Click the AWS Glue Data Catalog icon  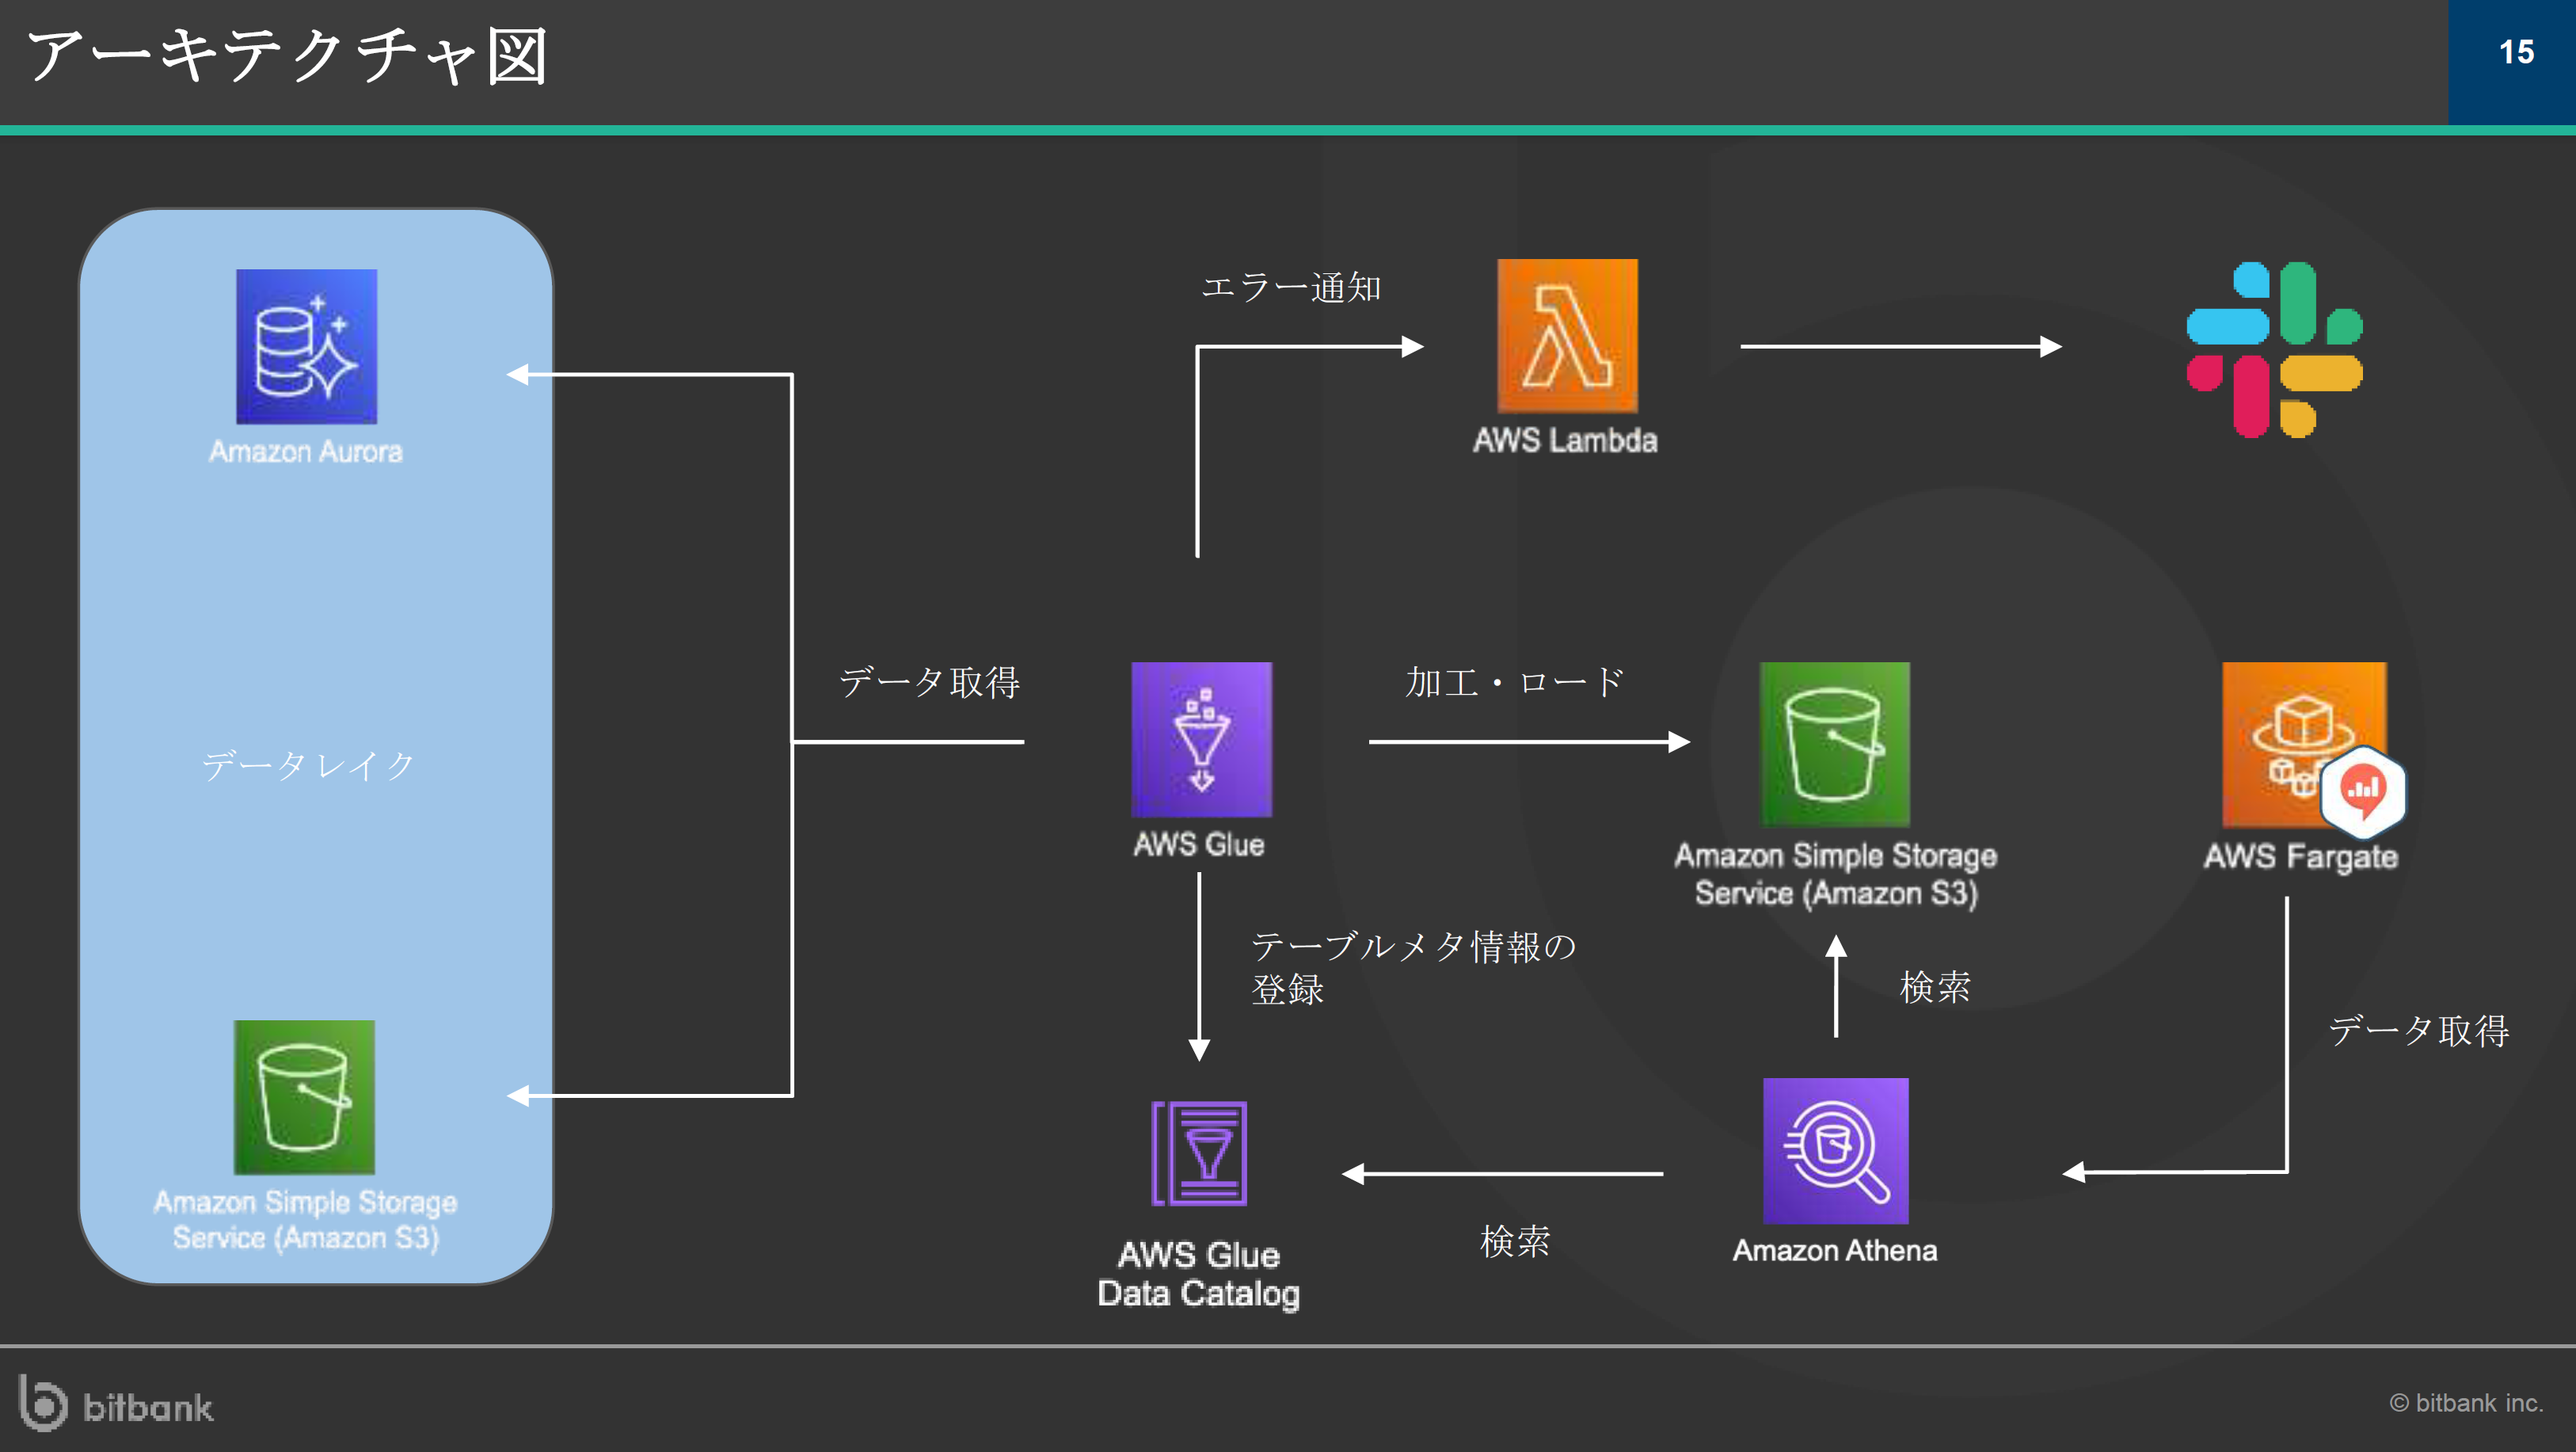point(1199,1153)
